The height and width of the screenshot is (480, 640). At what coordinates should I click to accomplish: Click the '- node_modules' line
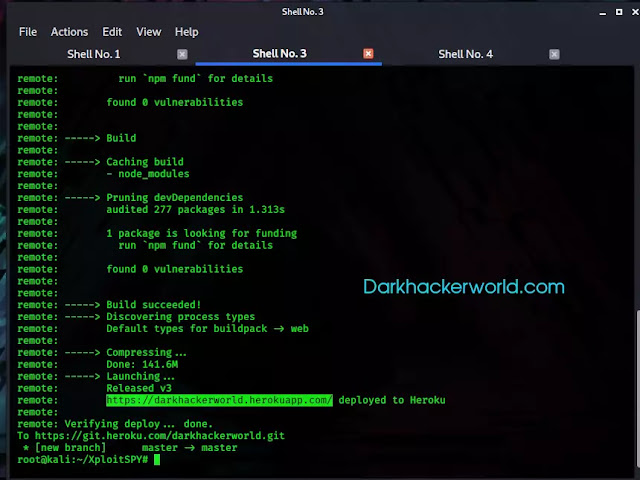[148, 174]
